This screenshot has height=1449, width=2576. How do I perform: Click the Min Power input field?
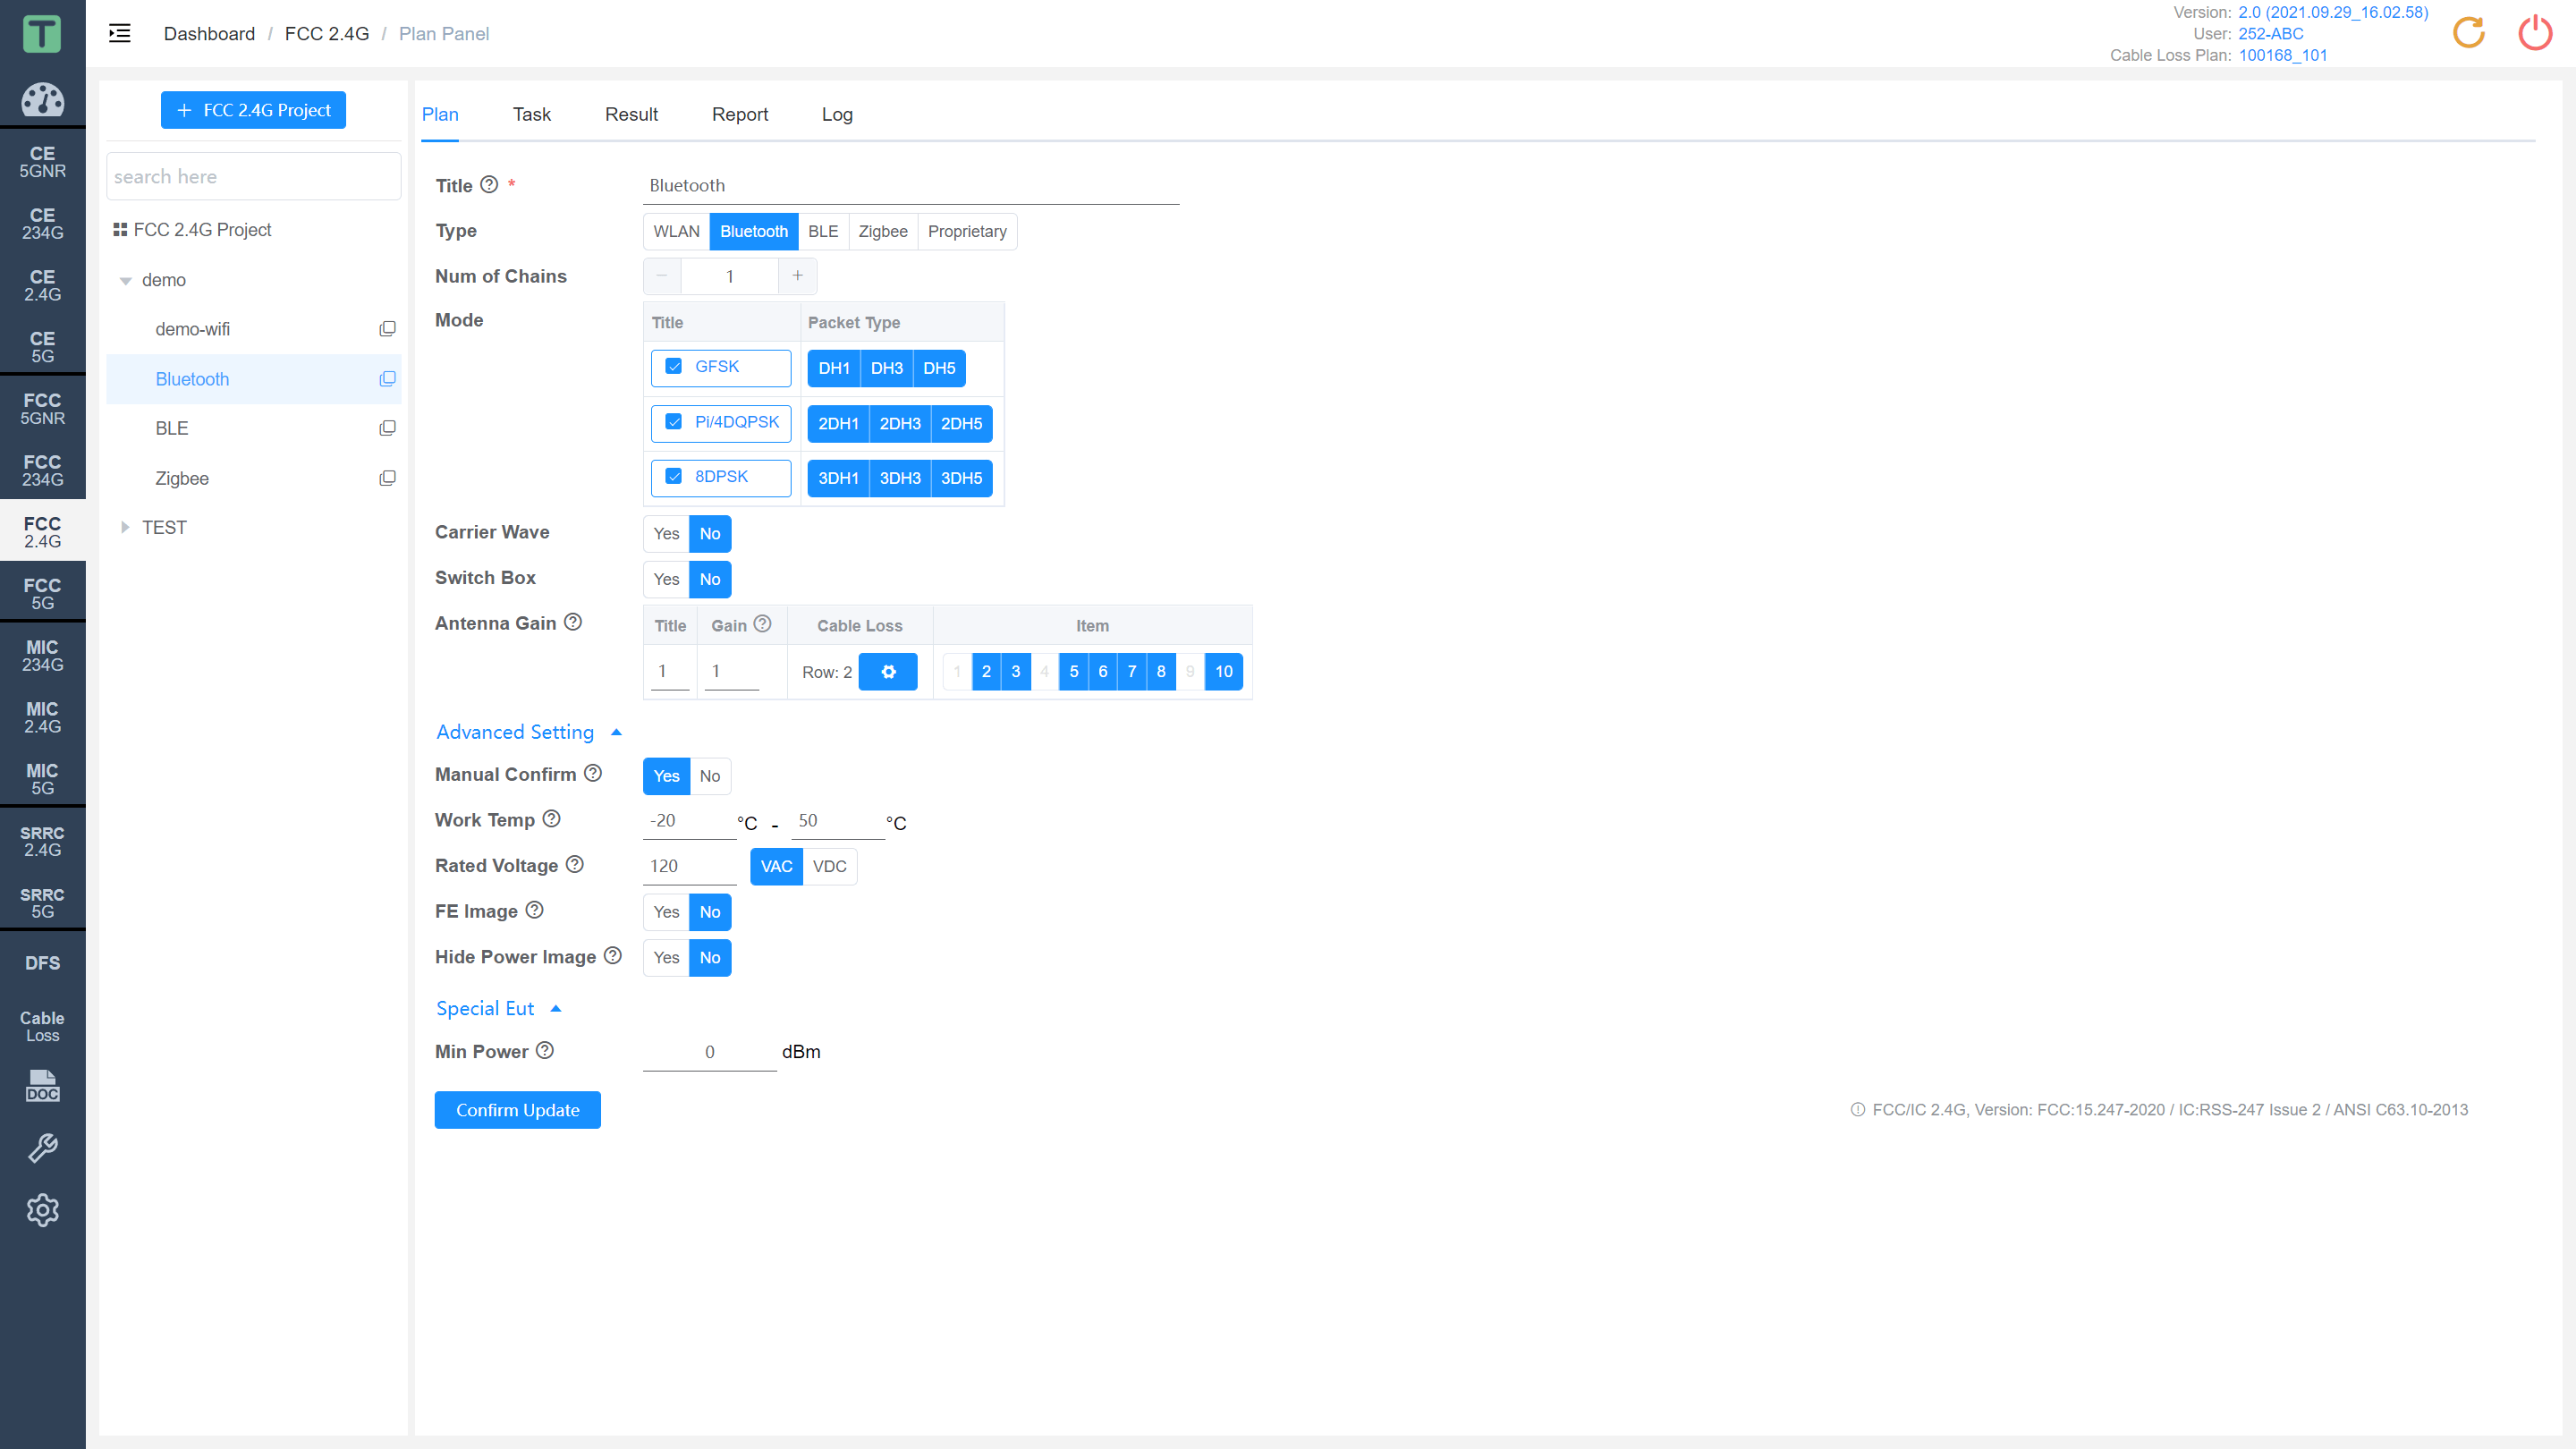click(709, 1052)
